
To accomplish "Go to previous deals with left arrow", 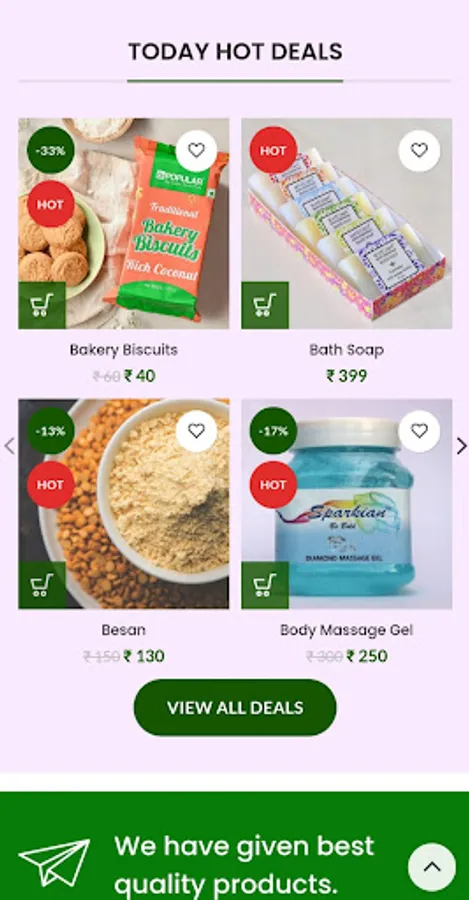I will [9, 446].
